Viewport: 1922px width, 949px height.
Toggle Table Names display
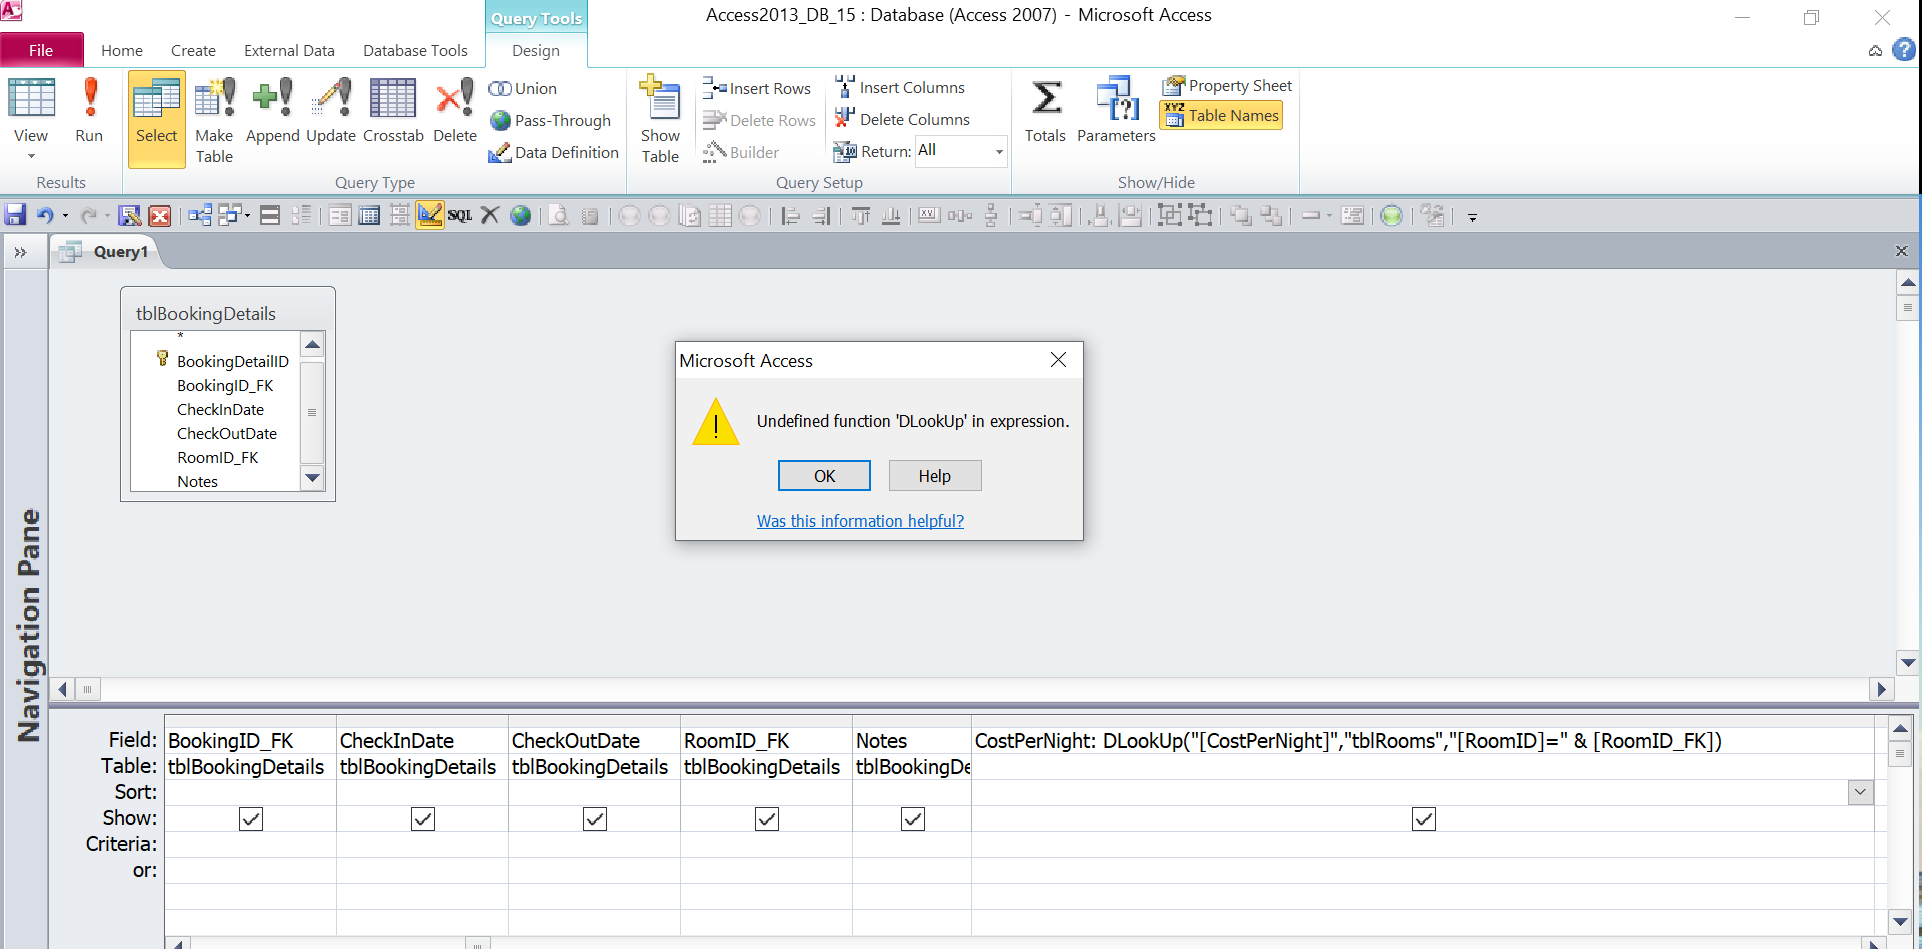1221,115
